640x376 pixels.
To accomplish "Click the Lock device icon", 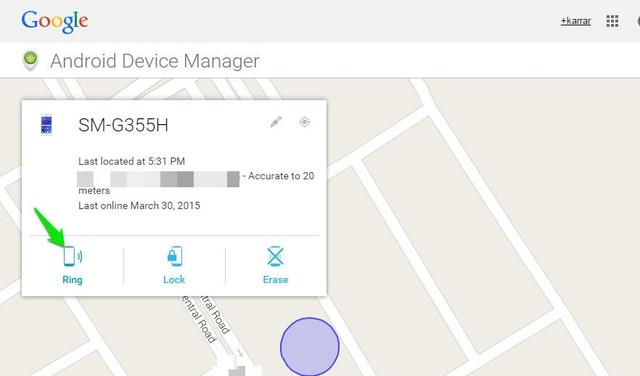I will coord(175,256).
